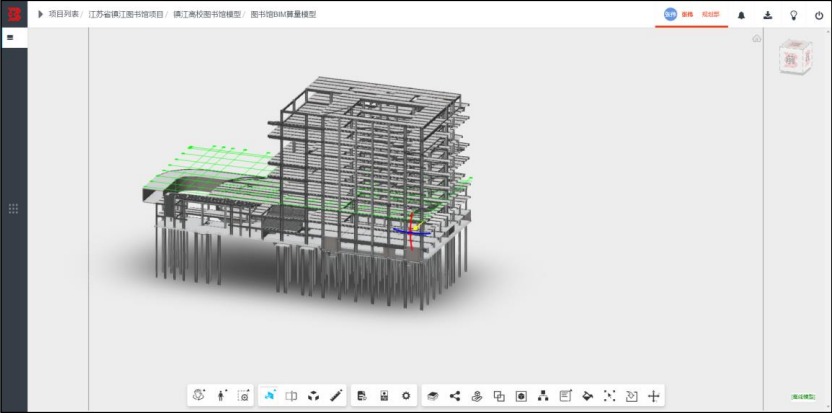Open notifications bell
The height and width of the screenshot is (413, 832).
(x=741, y=15)
